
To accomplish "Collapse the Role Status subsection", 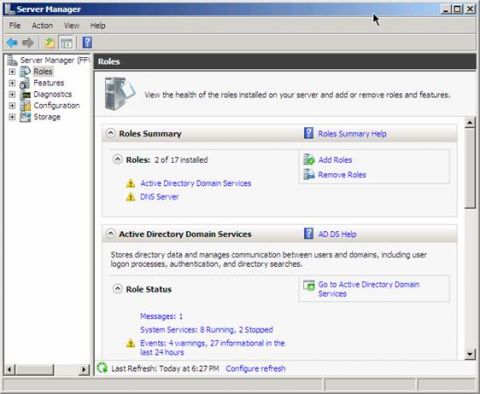I will click(117, 289).
